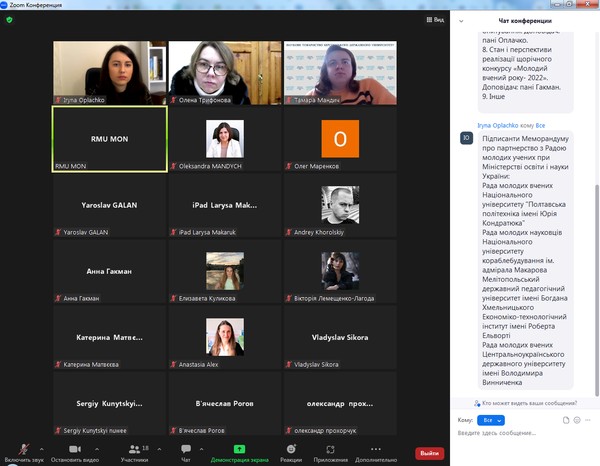Open the Кому recipient dropdown set to Все
600x466 pixels.
click(488, 420)
